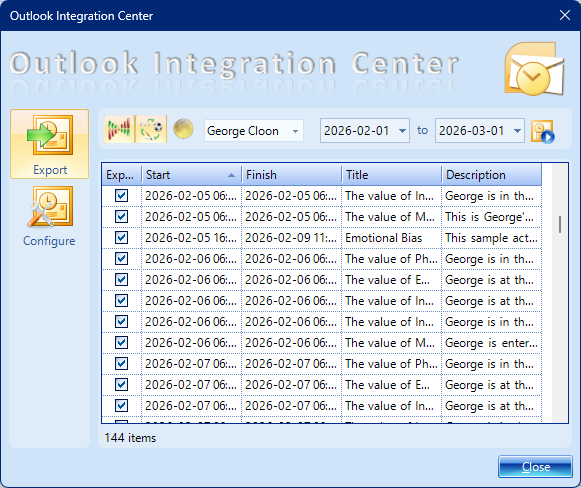Select the This is George'... description cell

pyautogui.click(x=491, y=216)
